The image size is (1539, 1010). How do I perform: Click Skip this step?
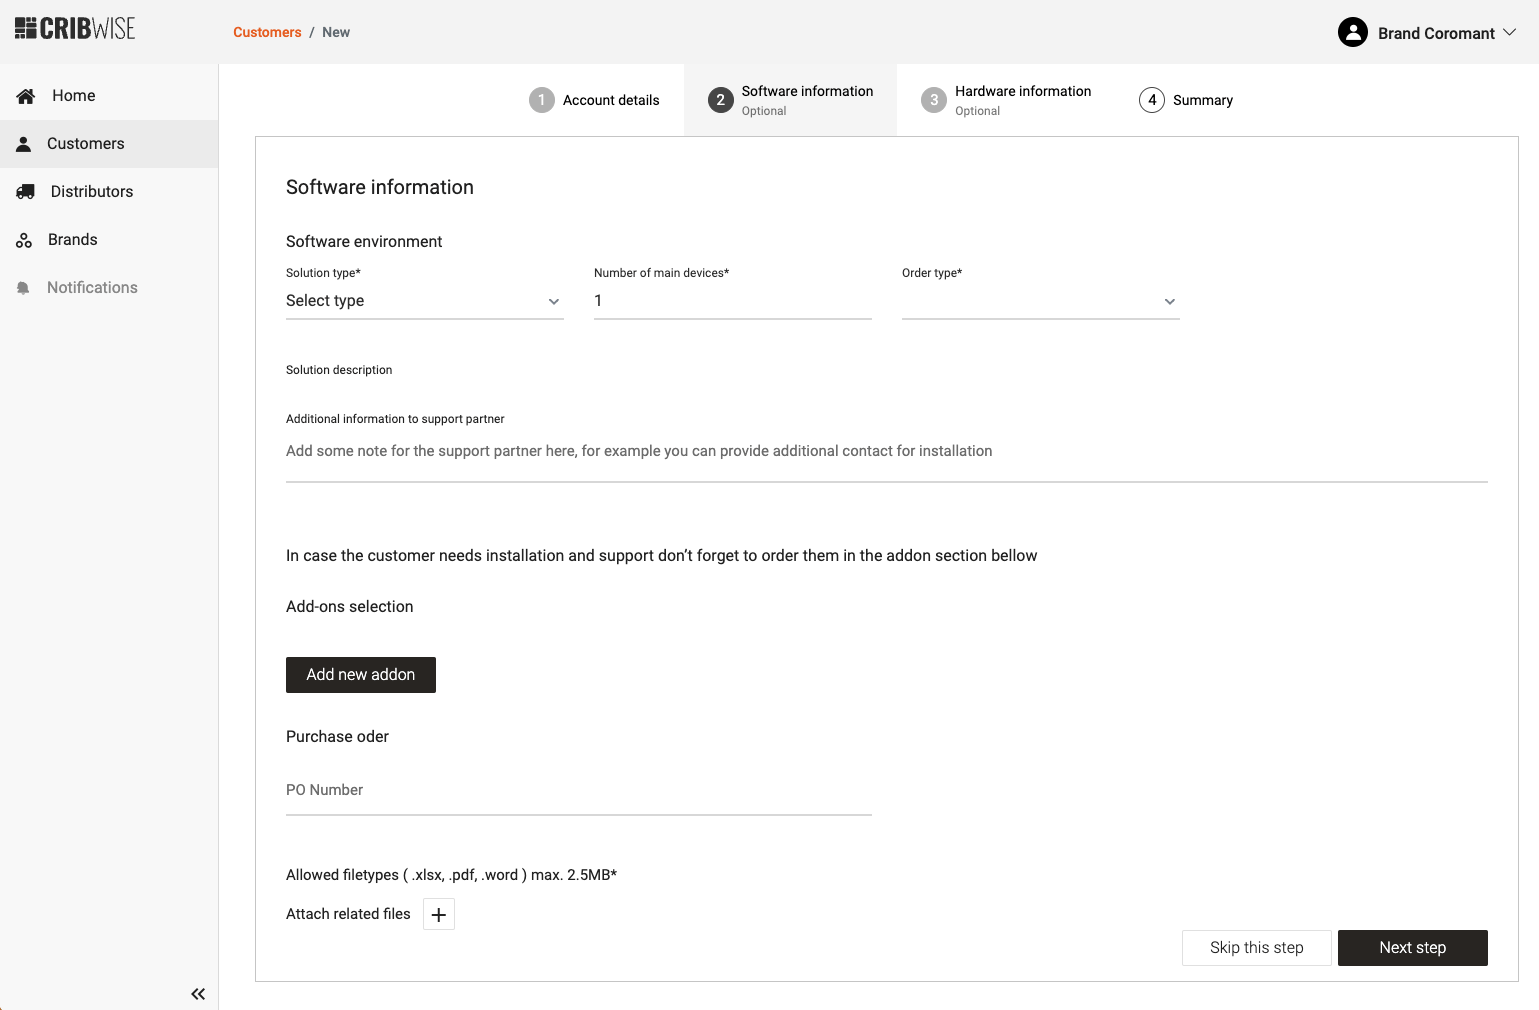pos(1256,948)
